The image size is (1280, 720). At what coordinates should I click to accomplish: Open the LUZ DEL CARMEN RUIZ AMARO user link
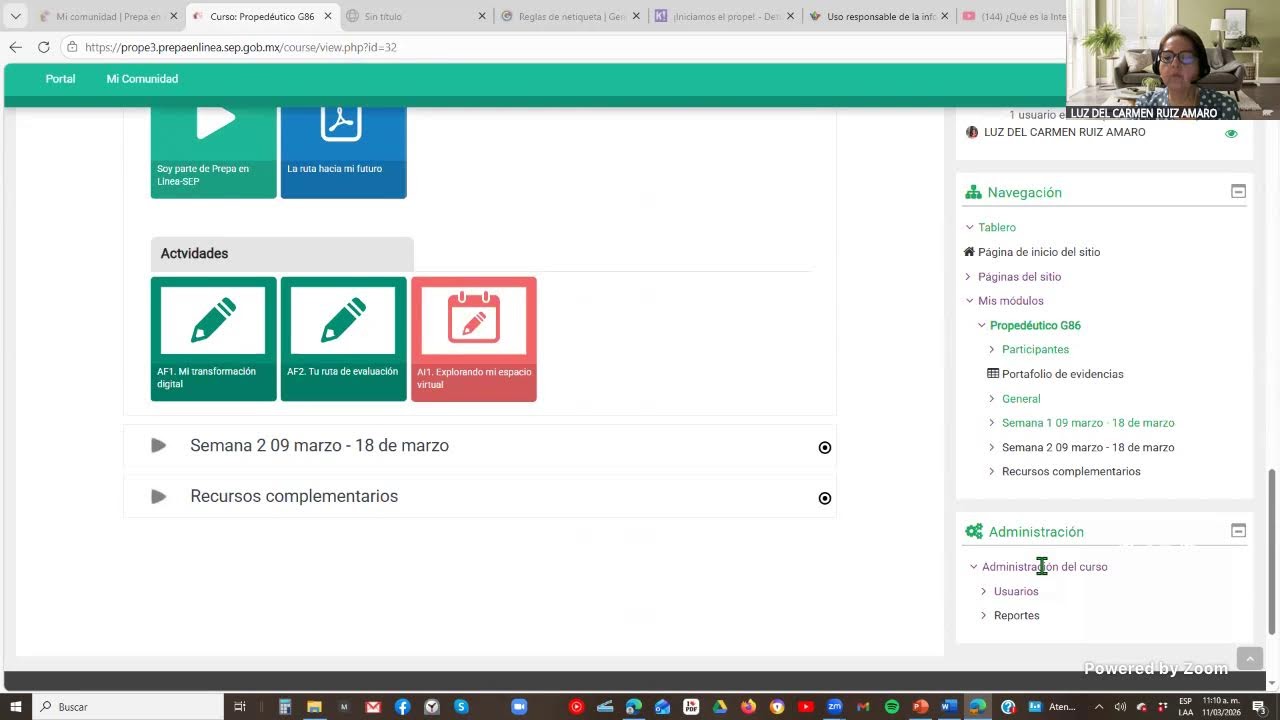coord(1064,132)
